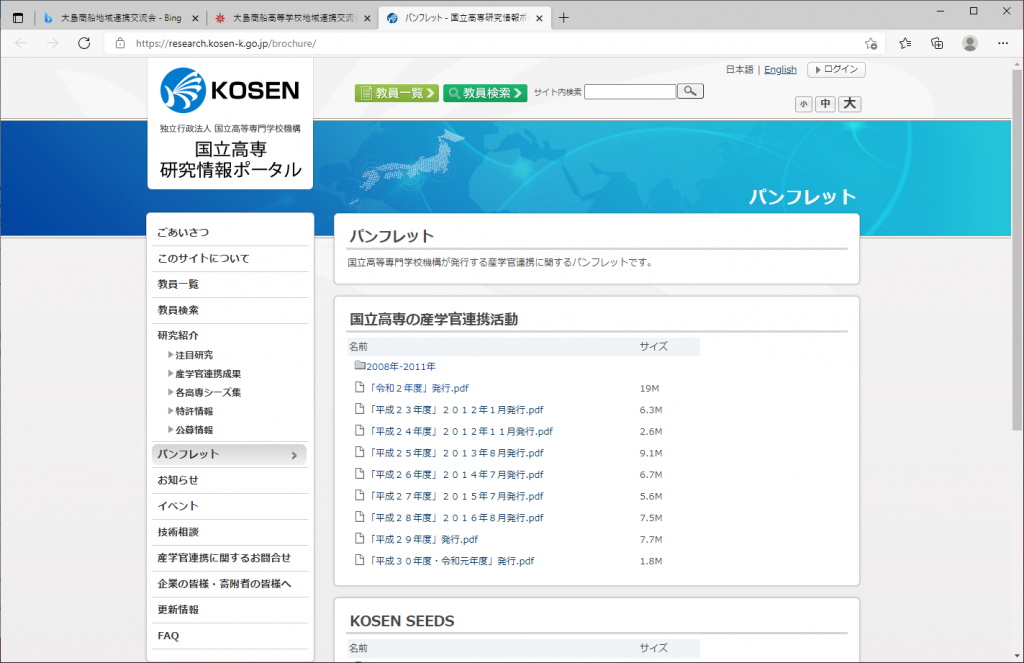Click the green 教員一覧 button
The height and width of the screenshot is (663, 1024).
[396, 93]
